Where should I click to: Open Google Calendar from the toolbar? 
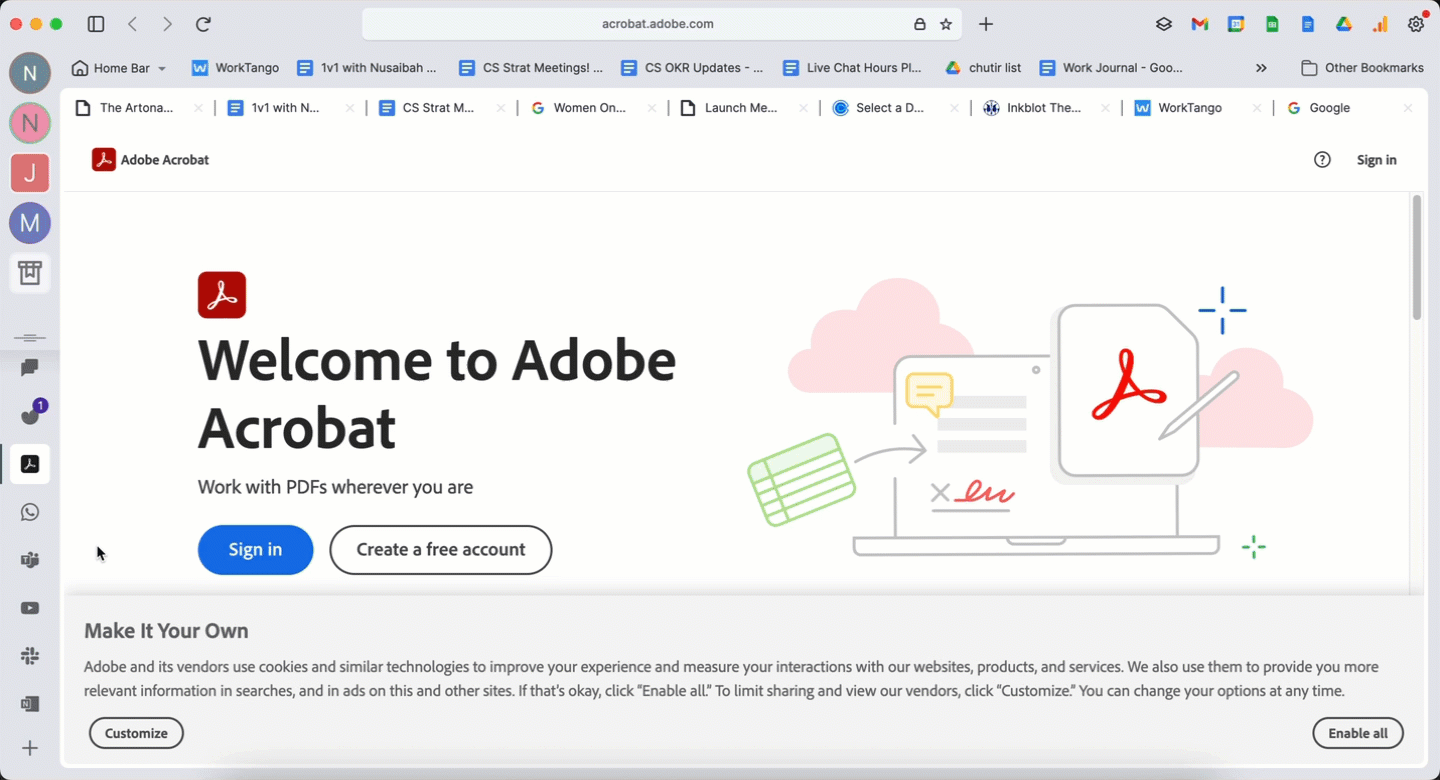(x=1236, y=24)
